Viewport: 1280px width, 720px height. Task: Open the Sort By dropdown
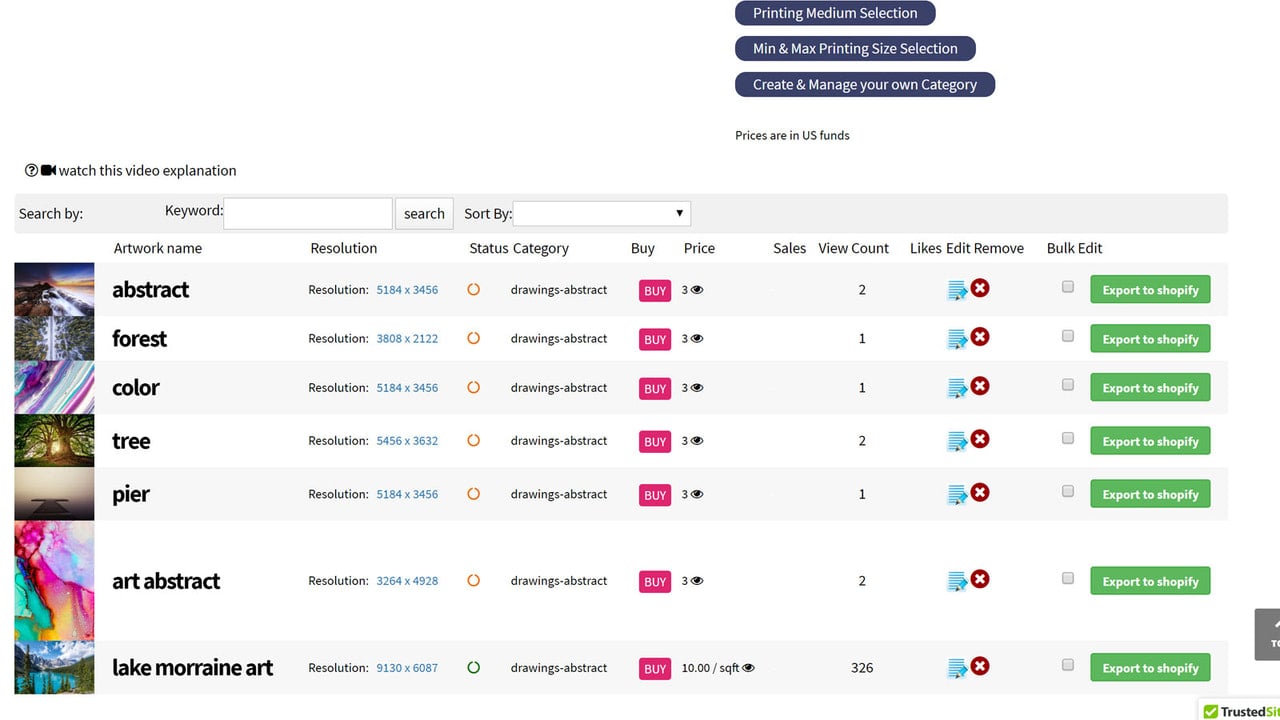tap(602, 213)
